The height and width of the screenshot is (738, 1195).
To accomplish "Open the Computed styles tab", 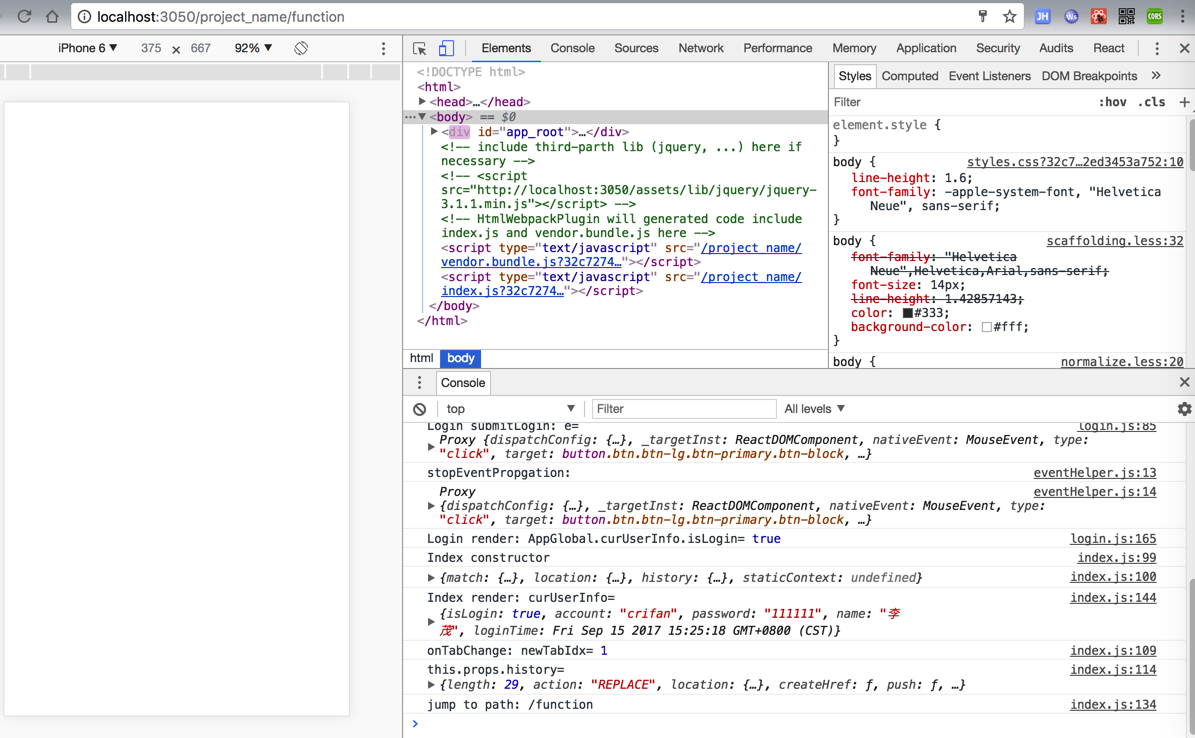I will tap(909, 76).
